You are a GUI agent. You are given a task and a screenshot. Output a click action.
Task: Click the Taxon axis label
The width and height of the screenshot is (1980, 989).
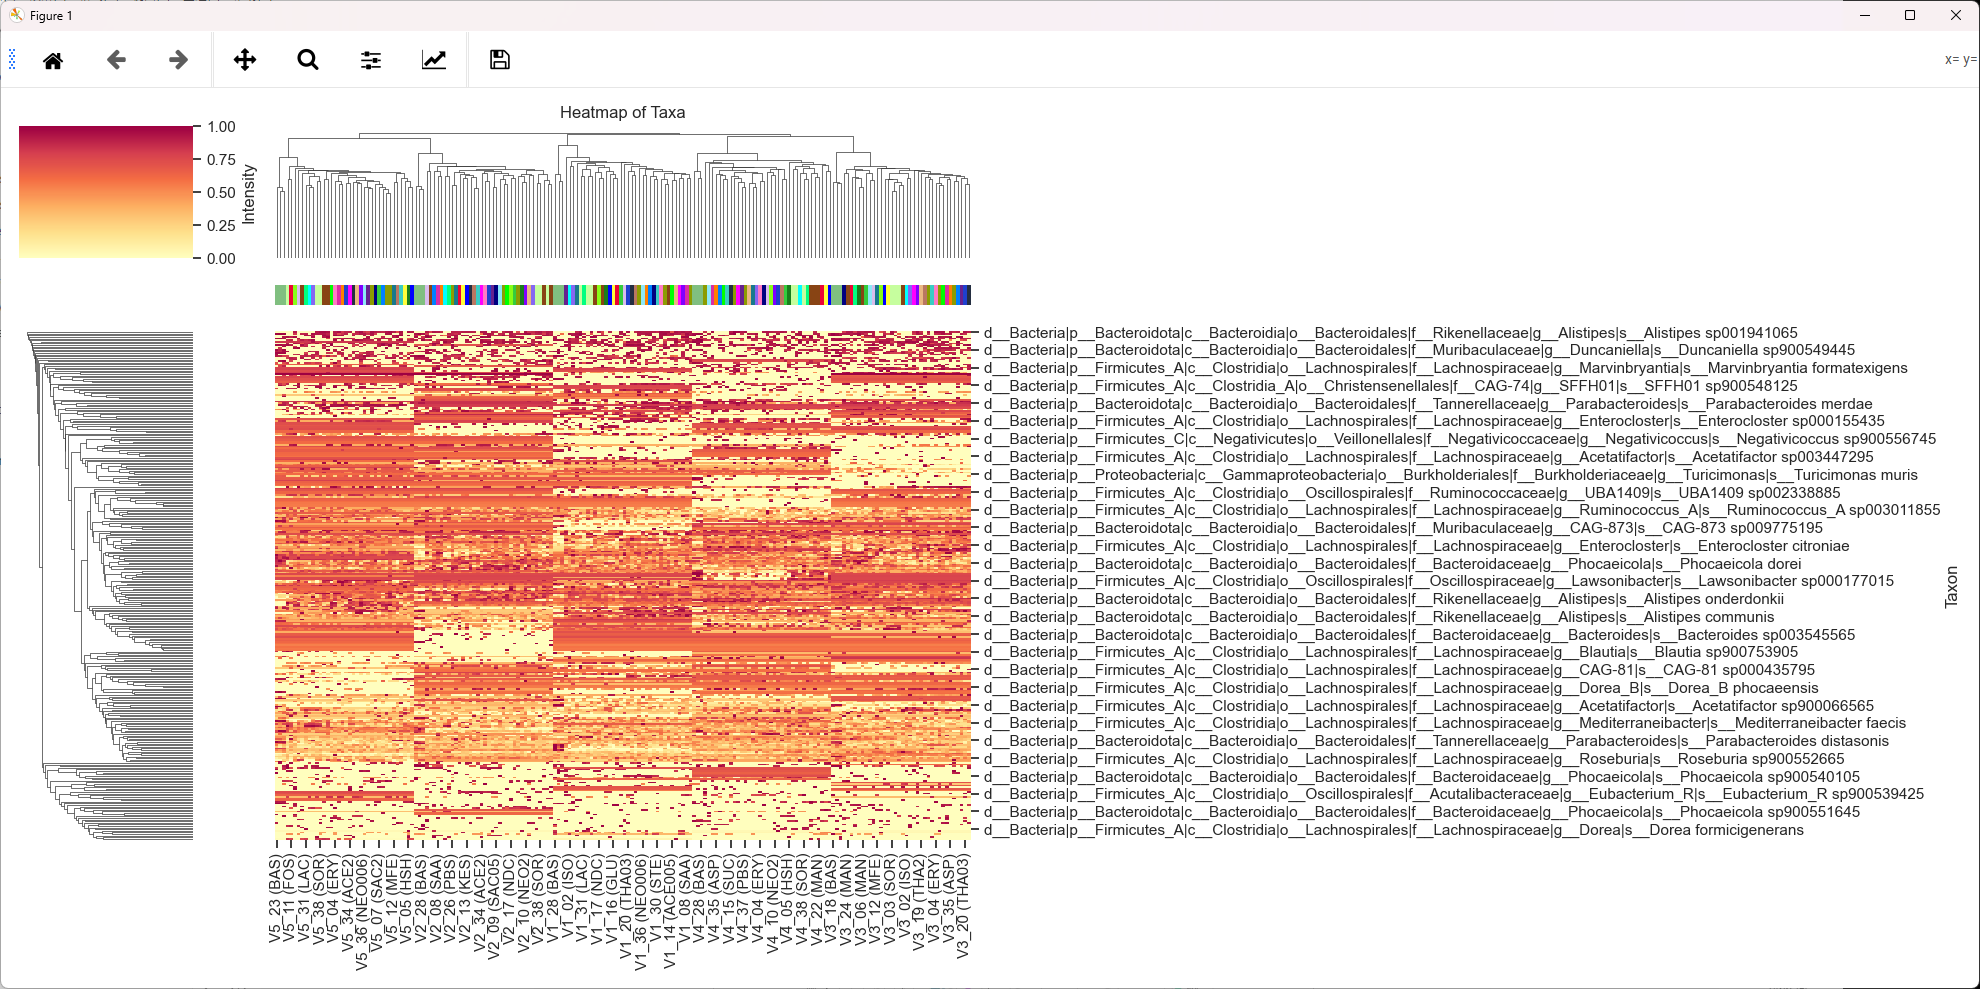1951,587
